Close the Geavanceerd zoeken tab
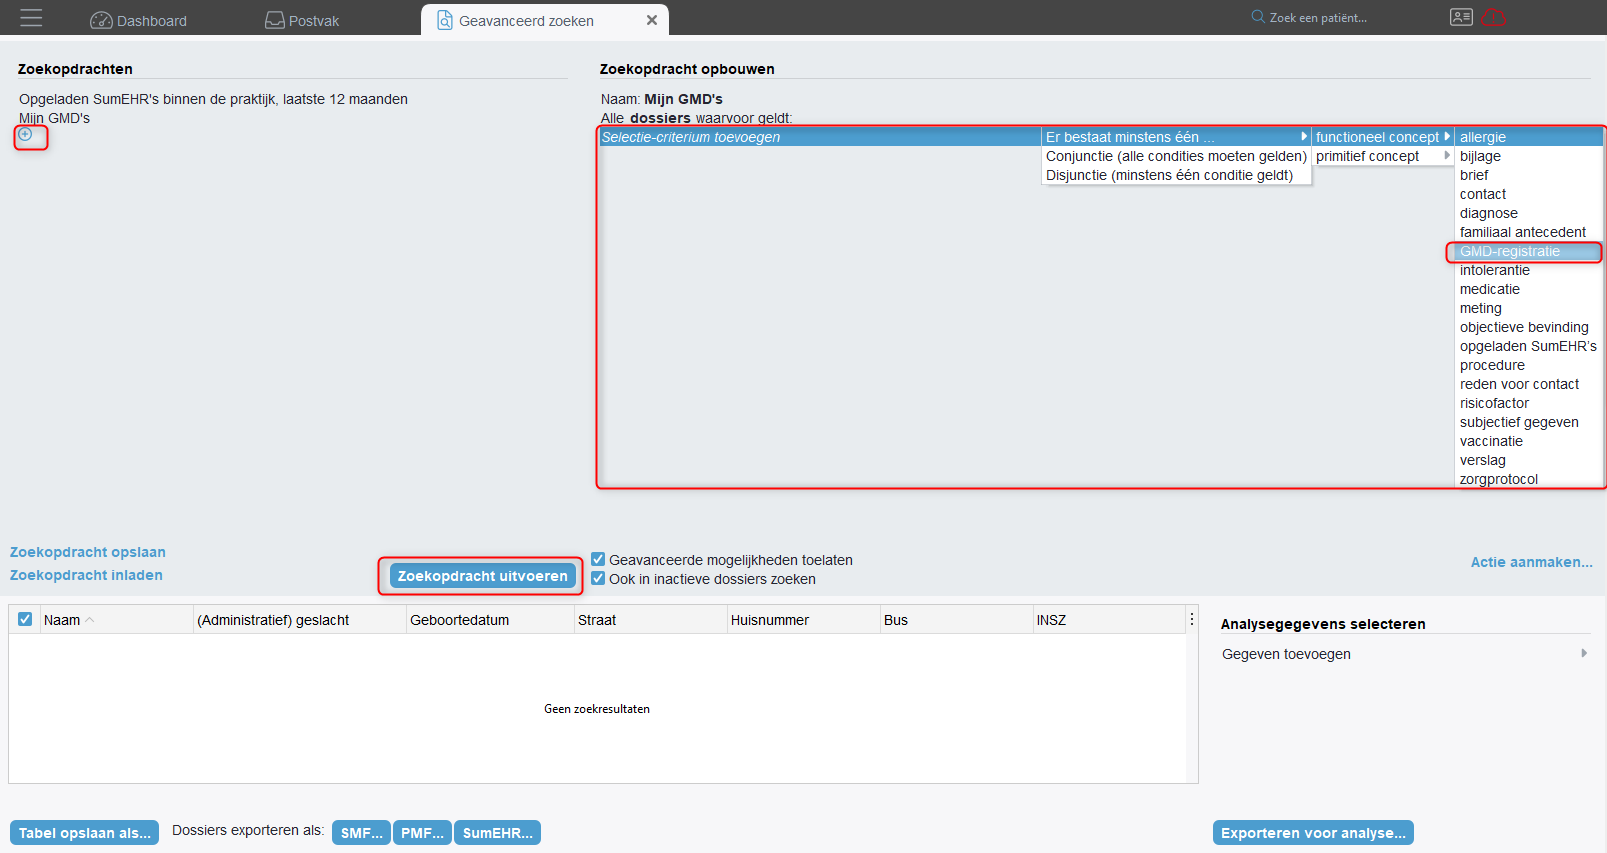Screen dimensions: 1607x853 652,20
